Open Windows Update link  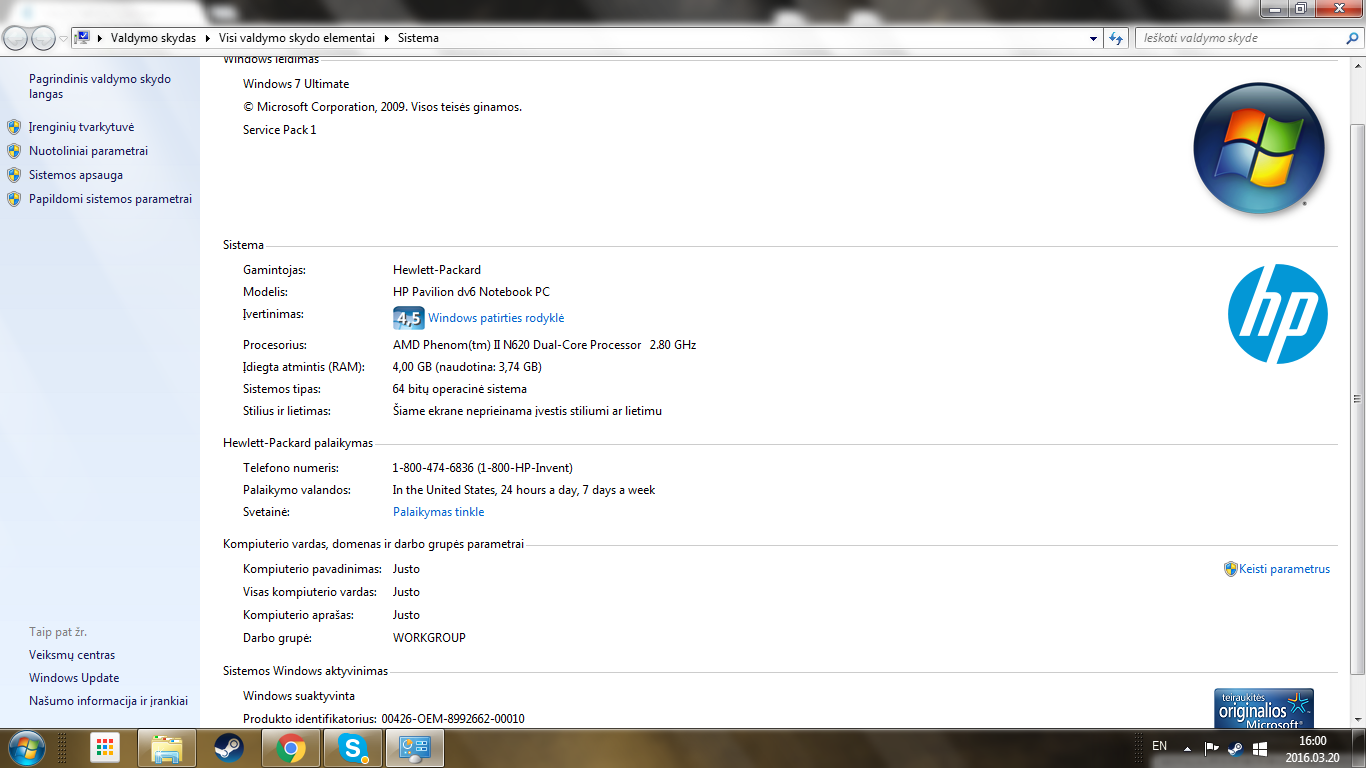74,678
